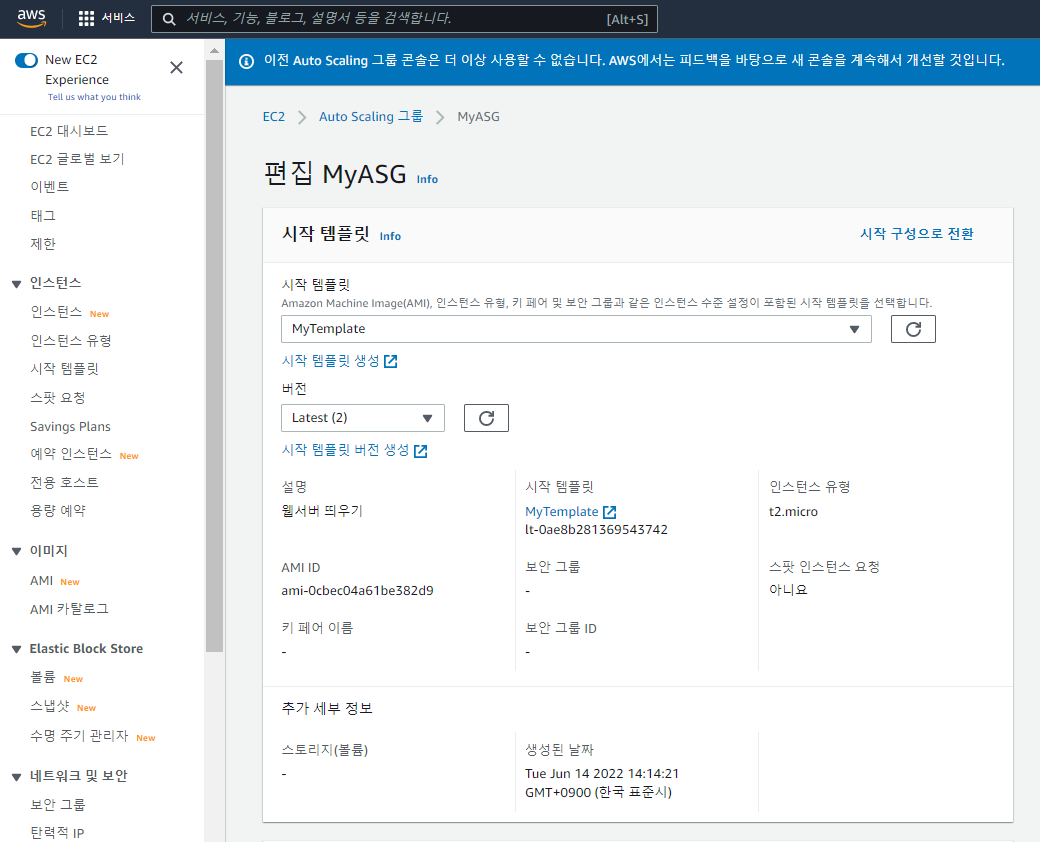Viewport: 1040px width, 842px height.
Task: Collapse the 이미지 sidebar section
Action: pos(17,551)
